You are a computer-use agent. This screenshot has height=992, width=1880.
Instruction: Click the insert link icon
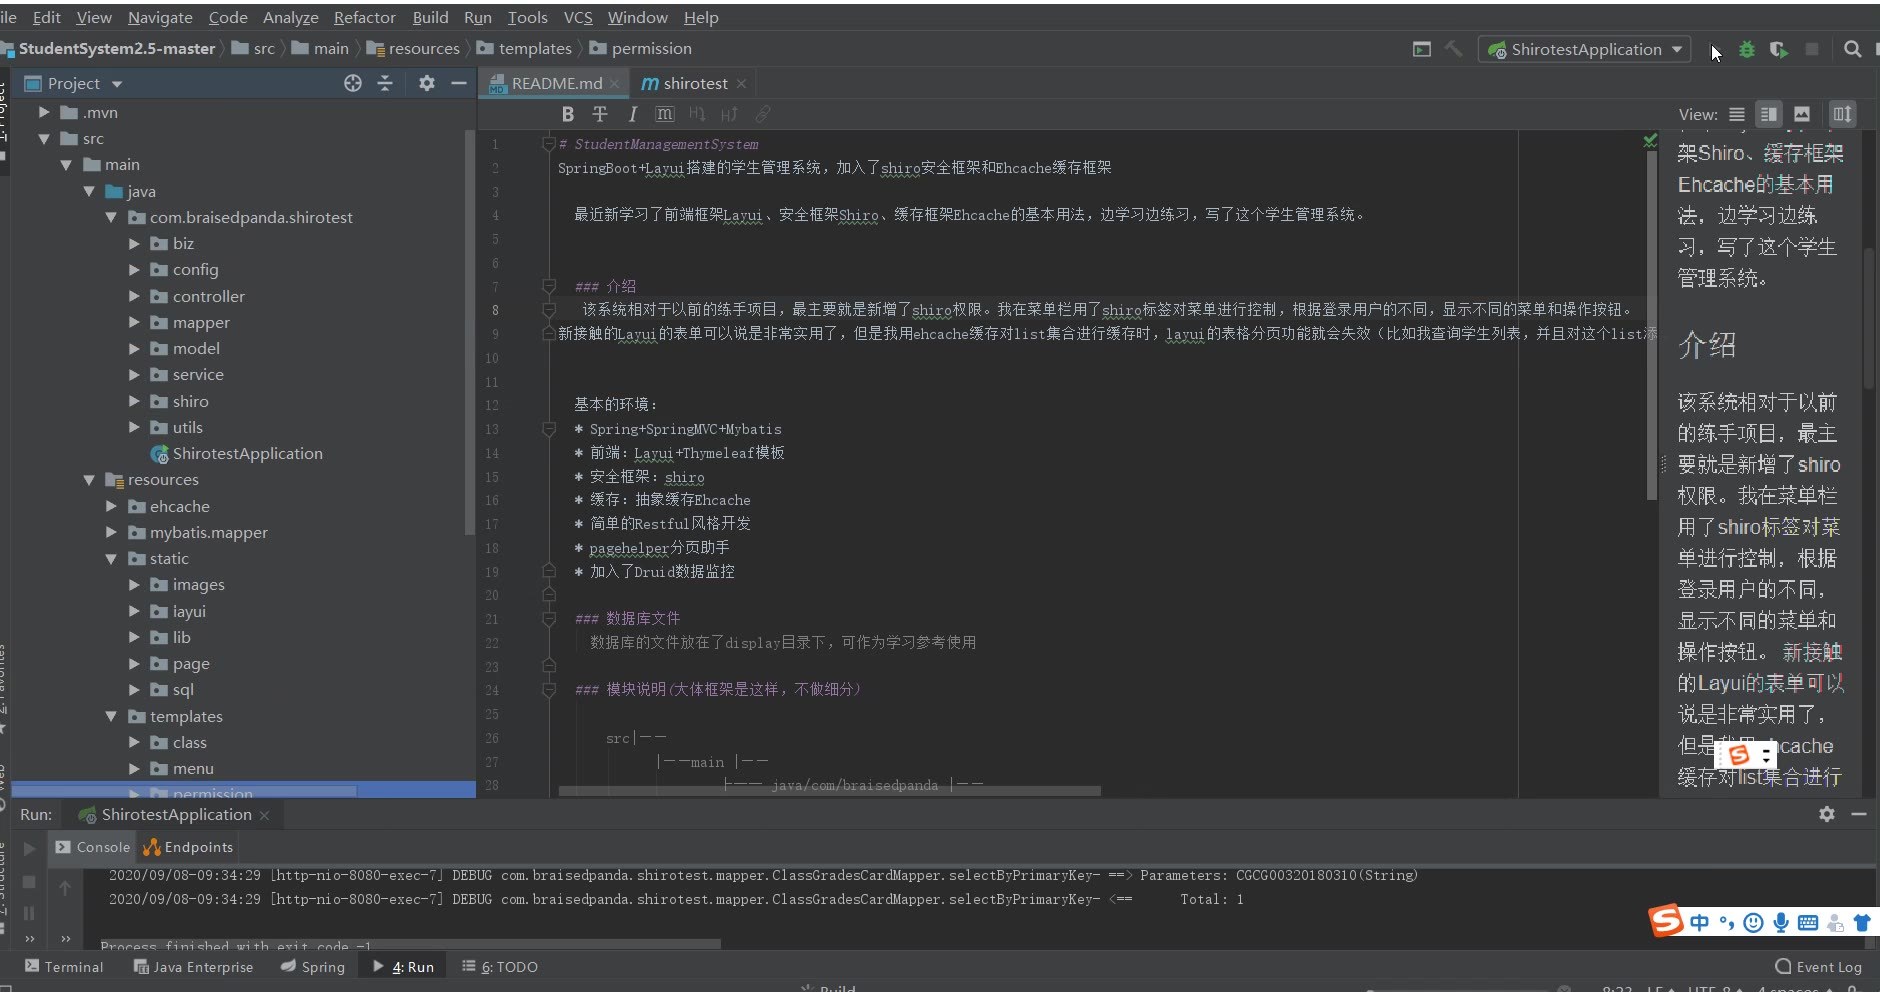click(x=762, y=114)
